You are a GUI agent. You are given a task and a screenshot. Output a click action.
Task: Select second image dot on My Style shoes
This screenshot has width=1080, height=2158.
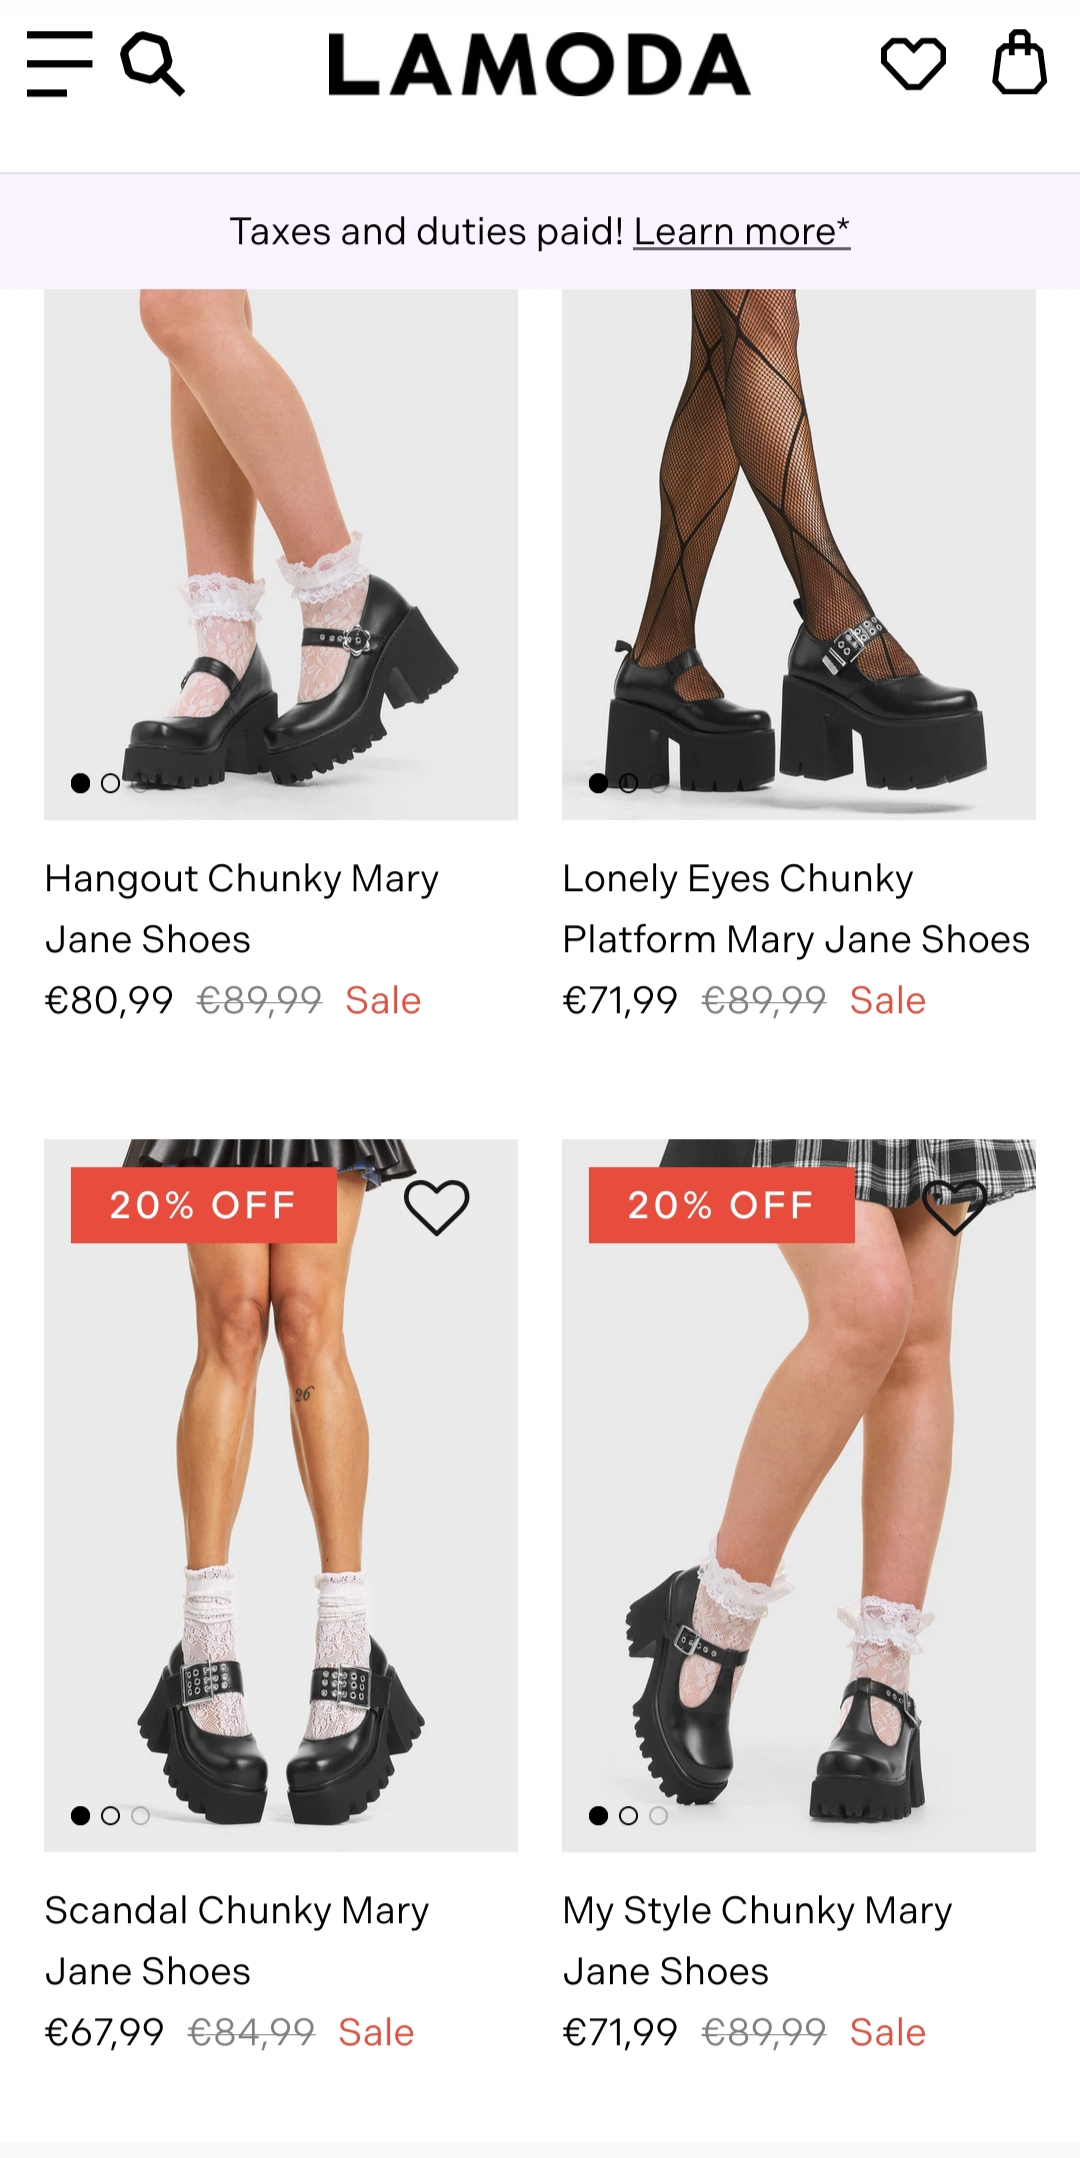click(628, 1815)
